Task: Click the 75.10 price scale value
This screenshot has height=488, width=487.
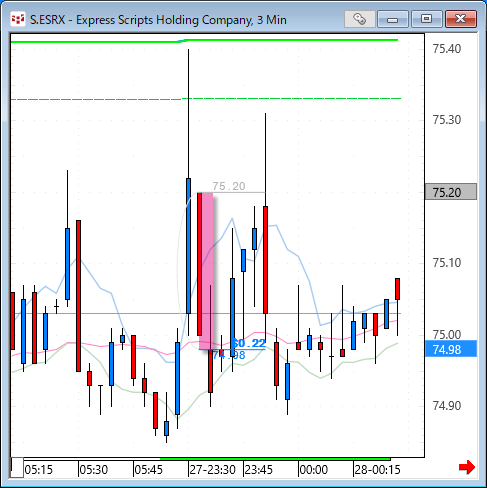Action: [x=447, y=263]
